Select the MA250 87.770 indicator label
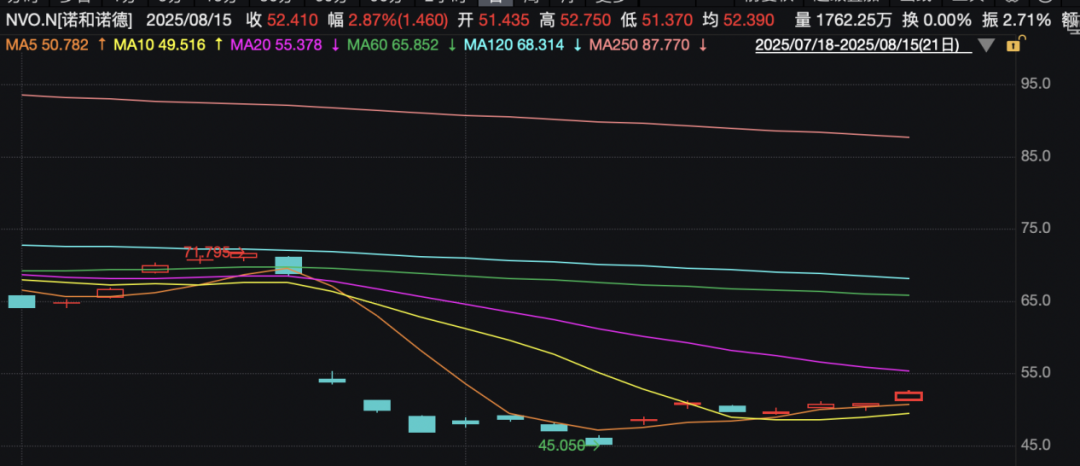1080x466 pixels. pos(638,45)
